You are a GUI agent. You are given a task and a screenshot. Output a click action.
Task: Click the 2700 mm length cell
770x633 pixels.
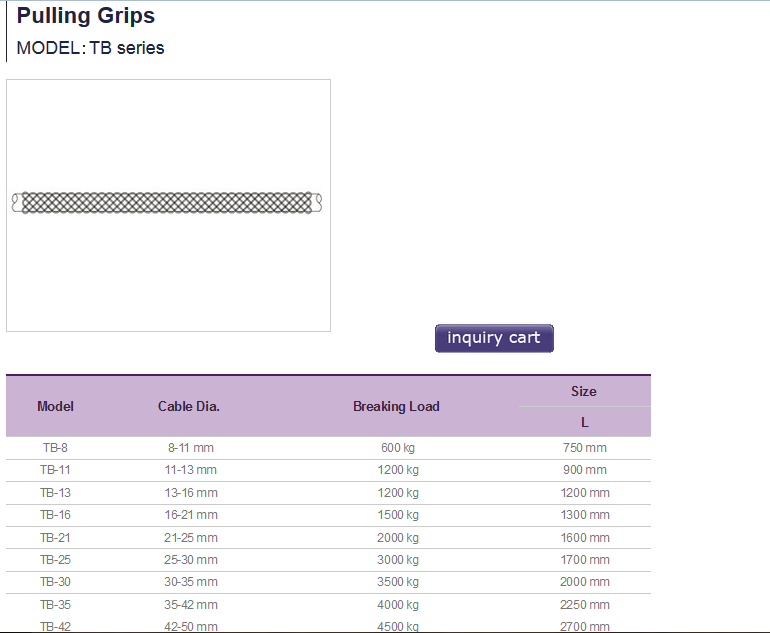click(585, 627)
